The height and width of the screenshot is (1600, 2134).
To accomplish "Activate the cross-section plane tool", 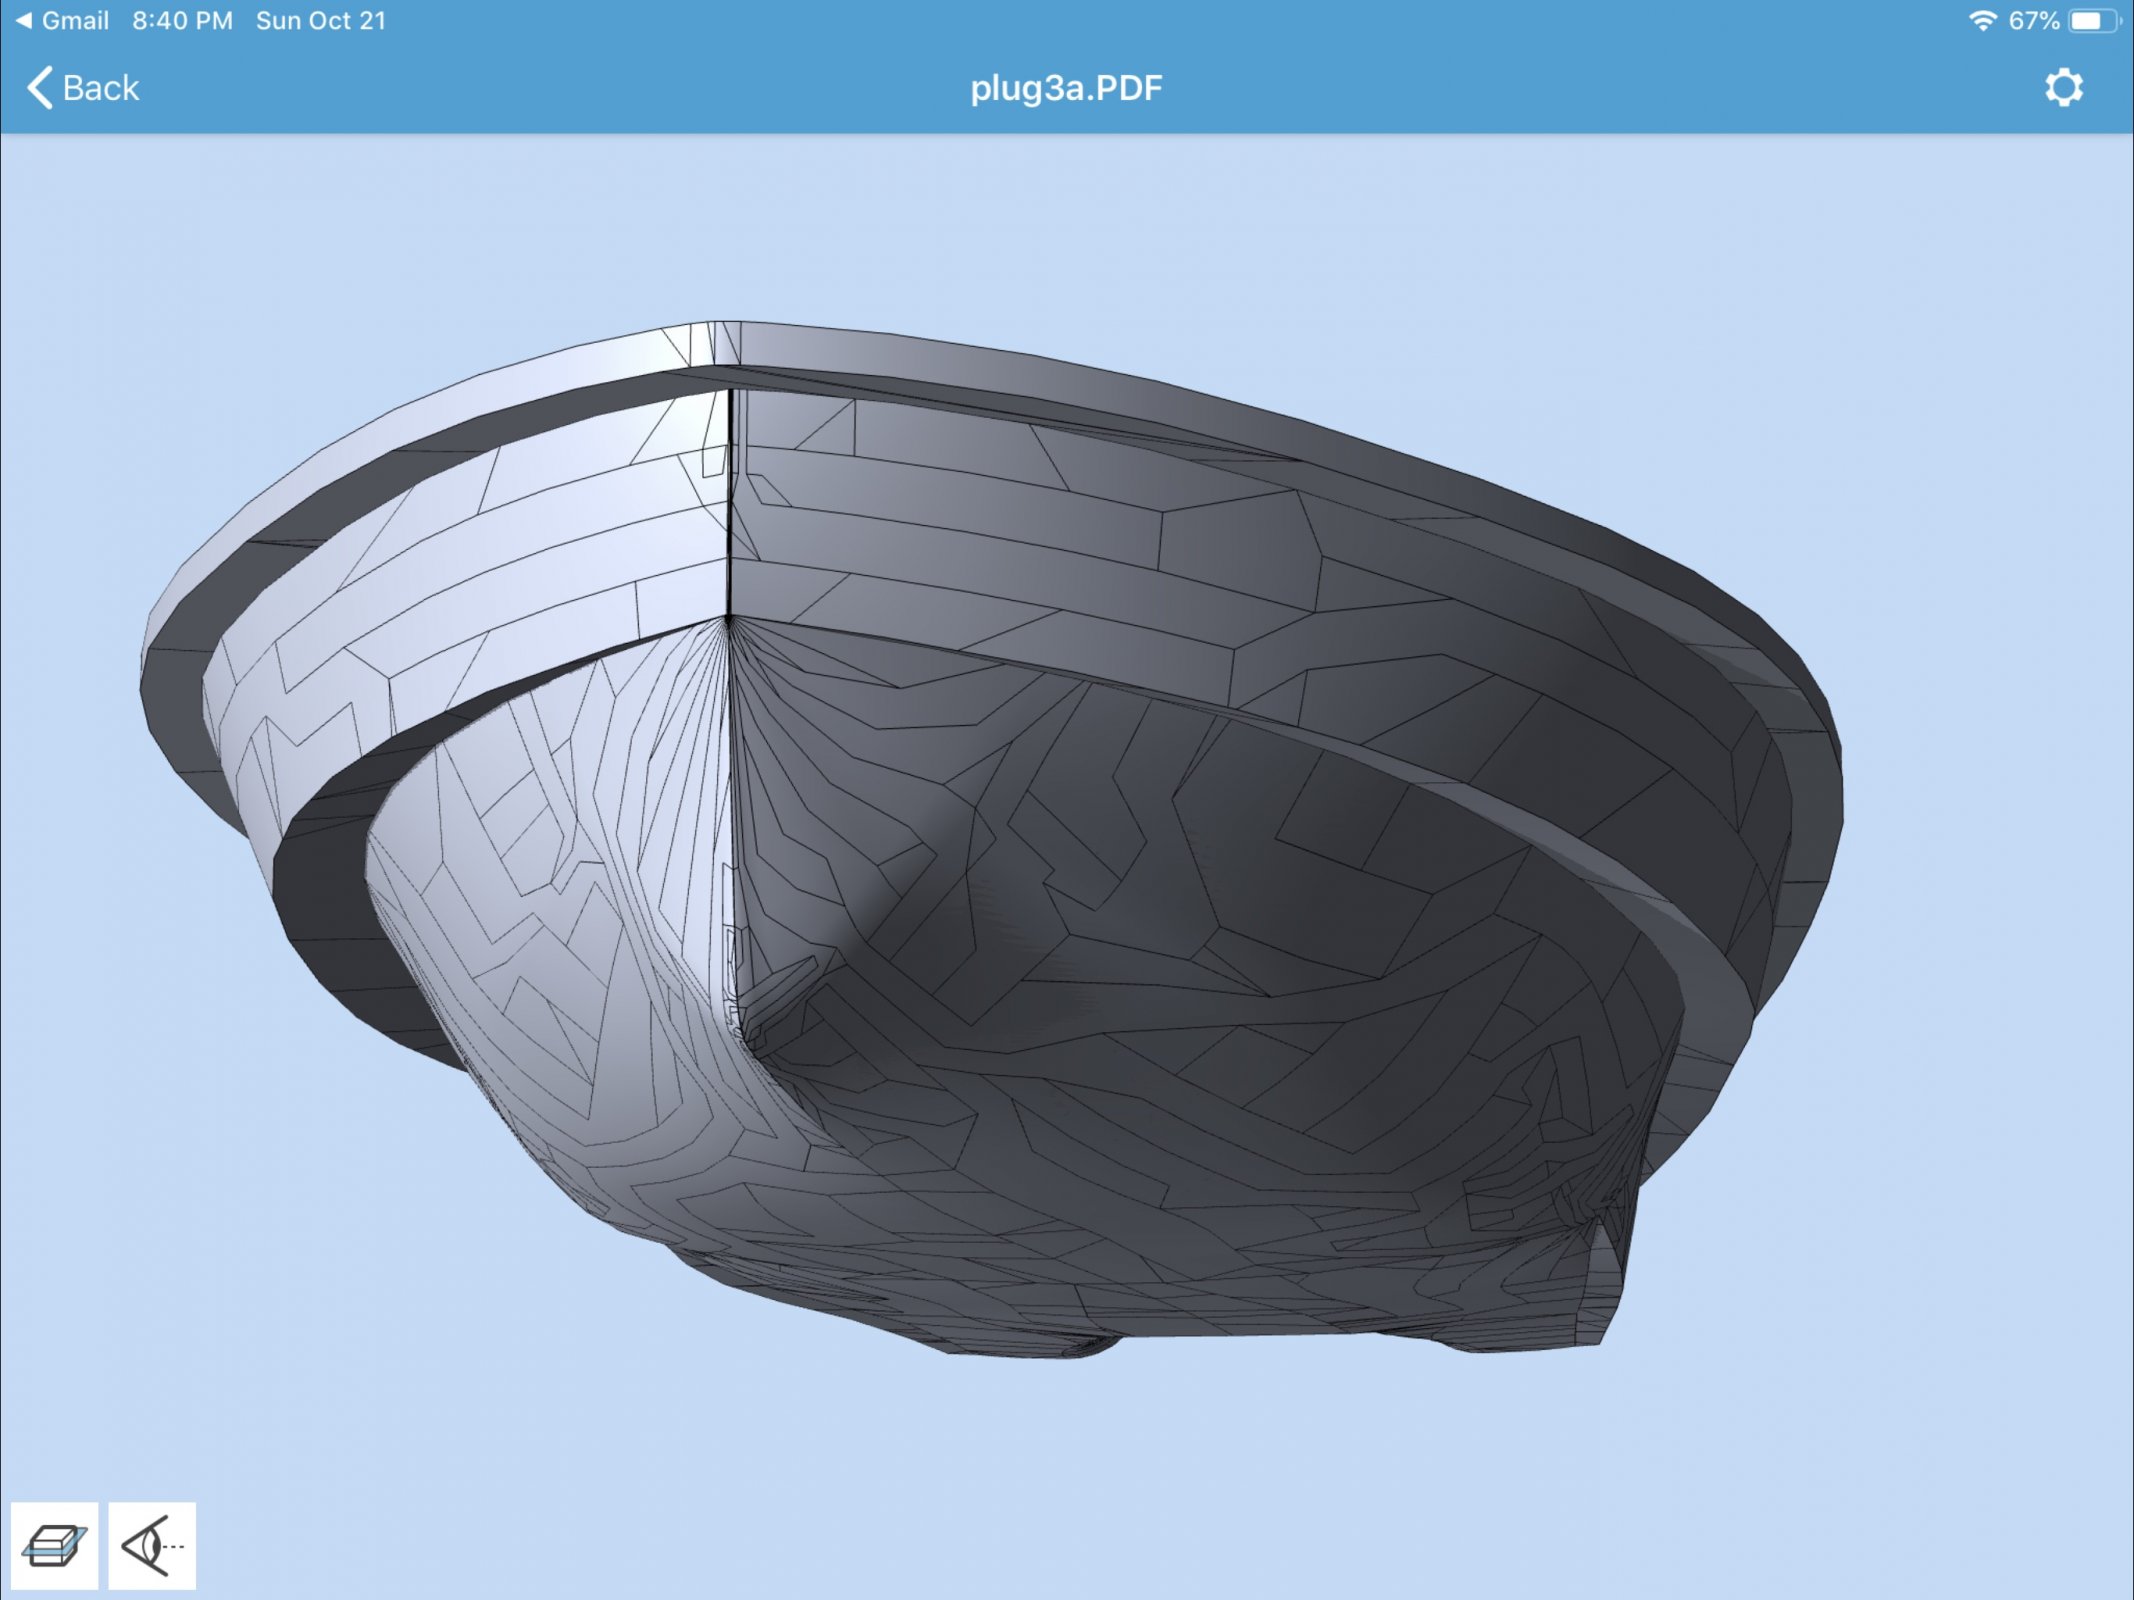I will [x=54, y=1546].
